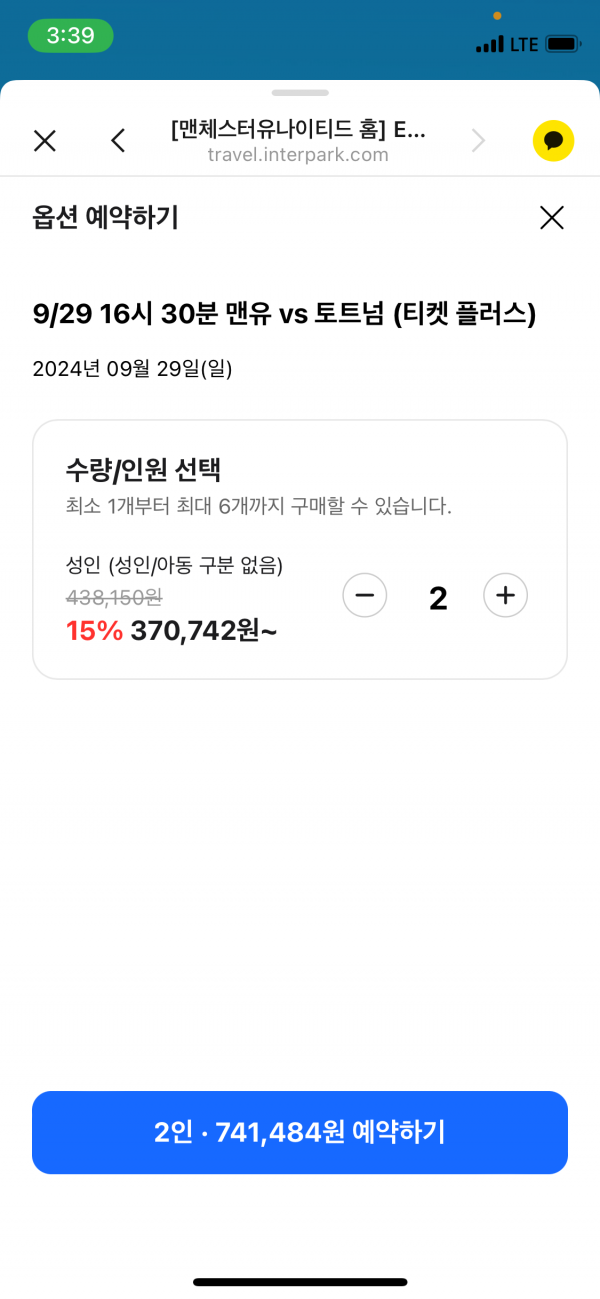Image resolution: width=600 pixels, height=1299 pixels.
Task: Increase ticket quantity with the plus button
Action: tap(505, 597)
